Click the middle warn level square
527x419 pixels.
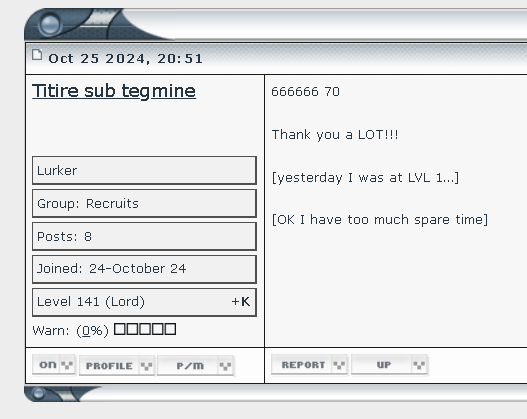145,329
